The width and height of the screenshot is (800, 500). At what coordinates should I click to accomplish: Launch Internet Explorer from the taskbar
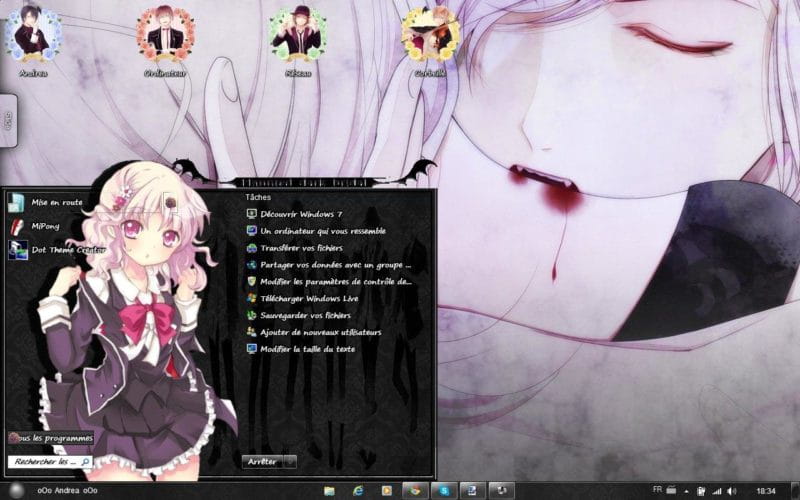click(x=358, y=491)
